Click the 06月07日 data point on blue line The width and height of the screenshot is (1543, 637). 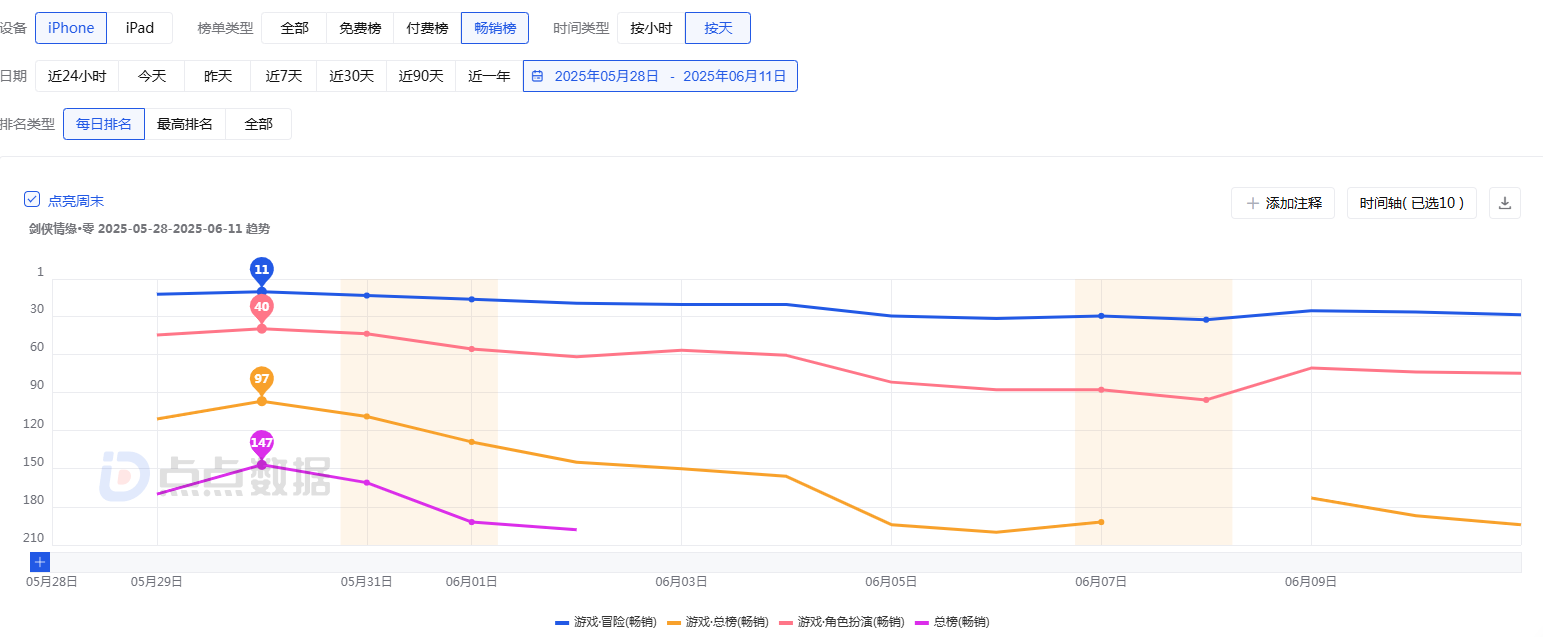[1101, 316]
